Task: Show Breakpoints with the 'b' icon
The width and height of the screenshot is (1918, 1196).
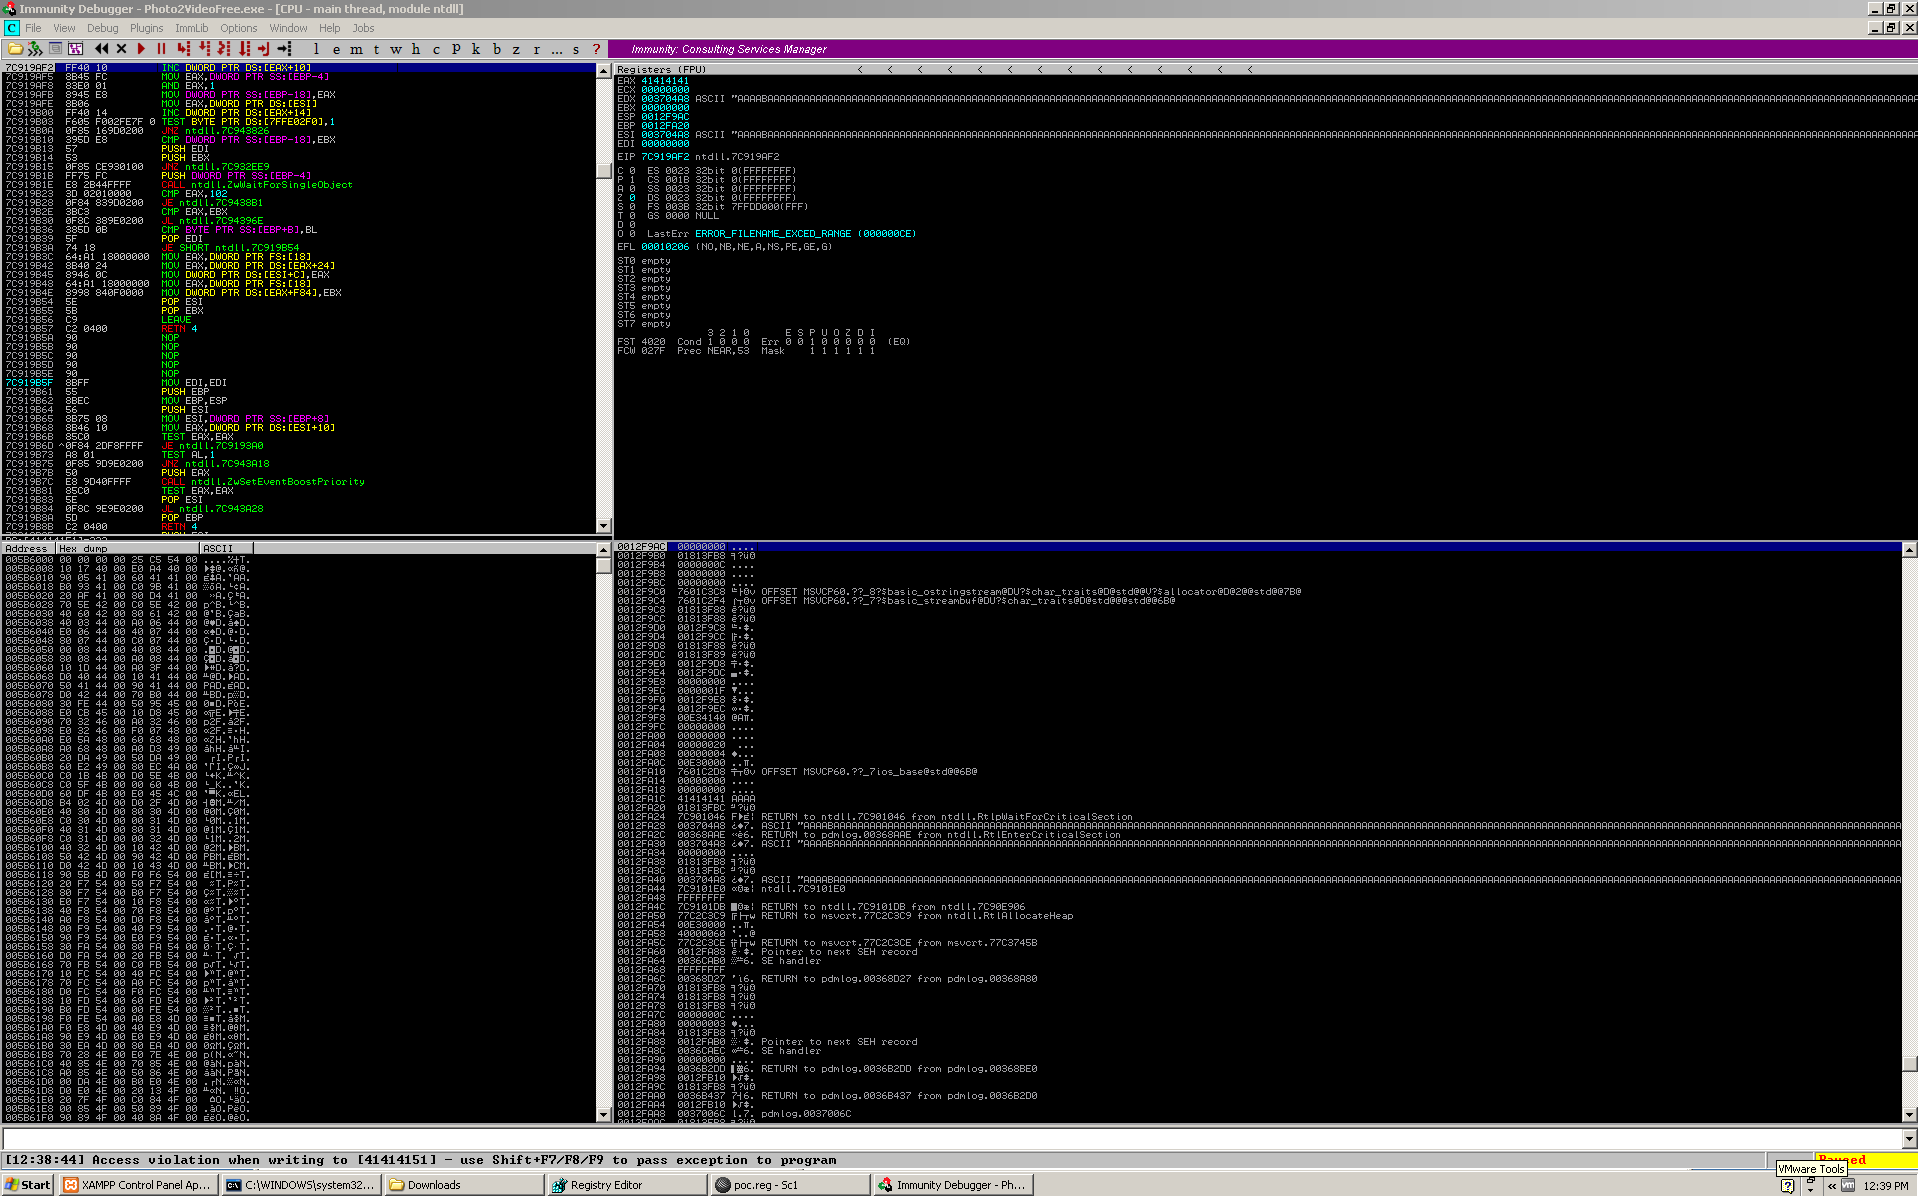Action: (496, 49)
